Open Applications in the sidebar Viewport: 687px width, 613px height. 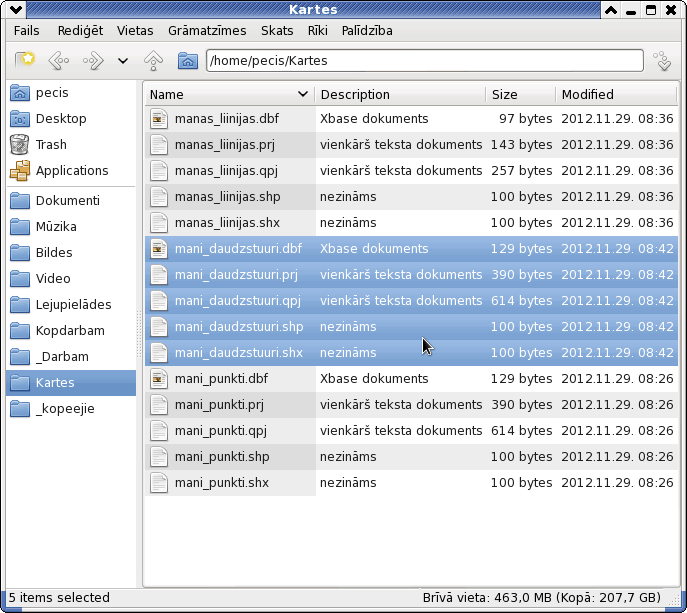[71, 170]
